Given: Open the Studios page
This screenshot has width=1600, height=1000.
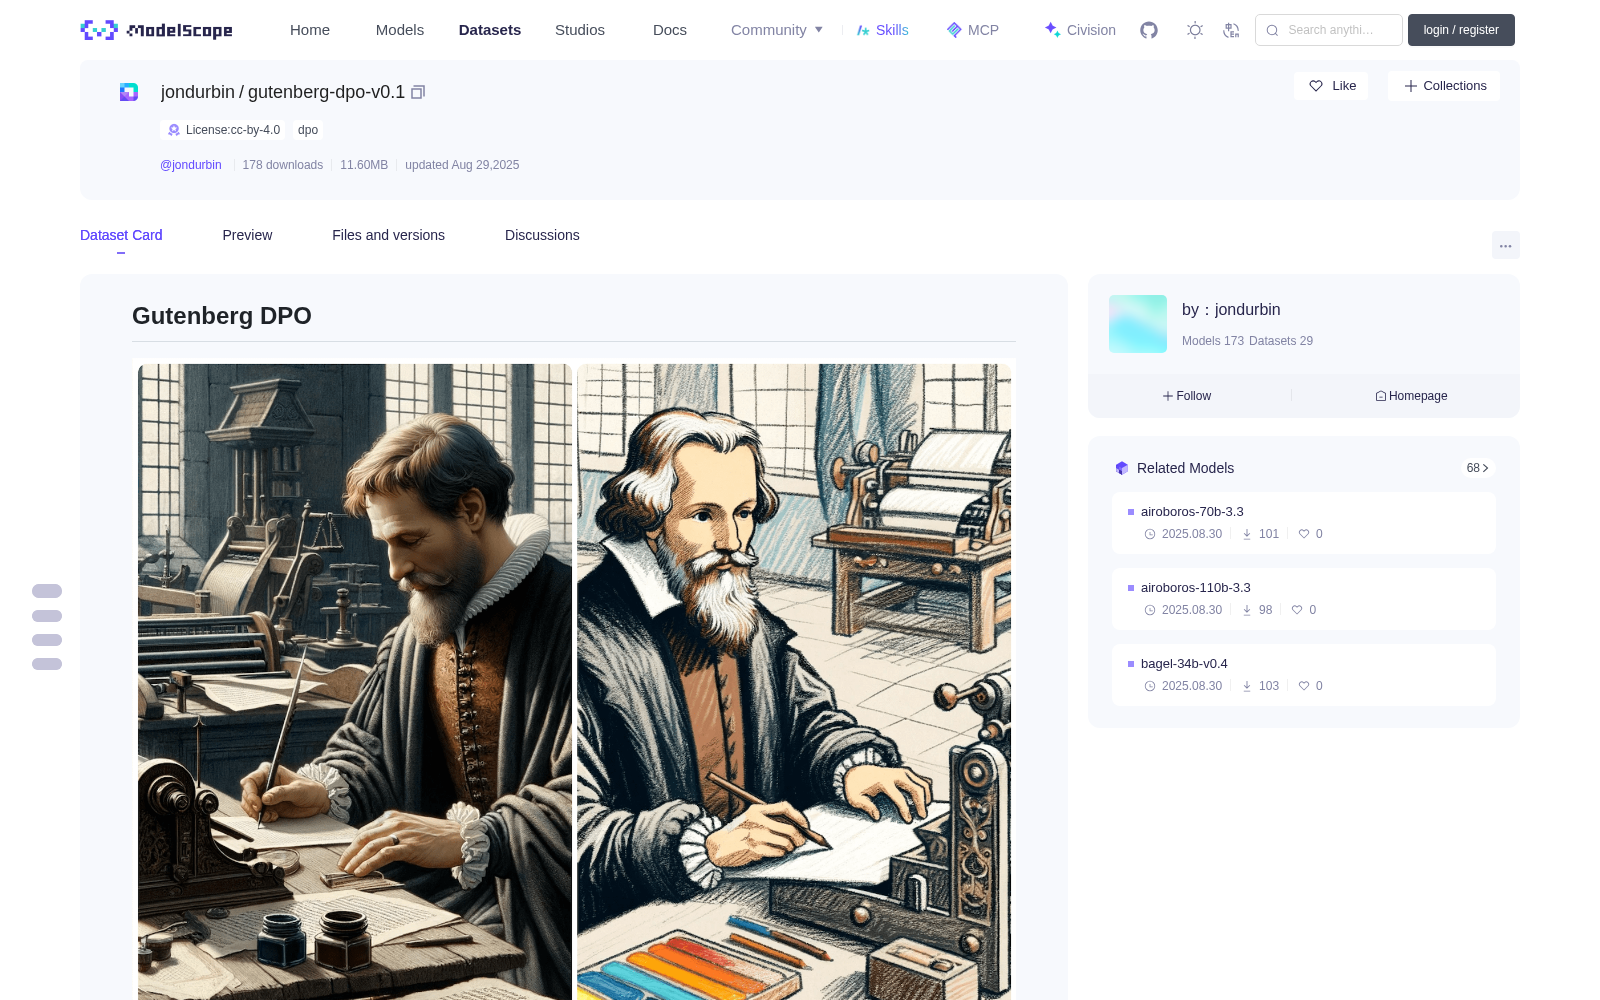Looking at the screenshot, I should click(x=580, y=30).
